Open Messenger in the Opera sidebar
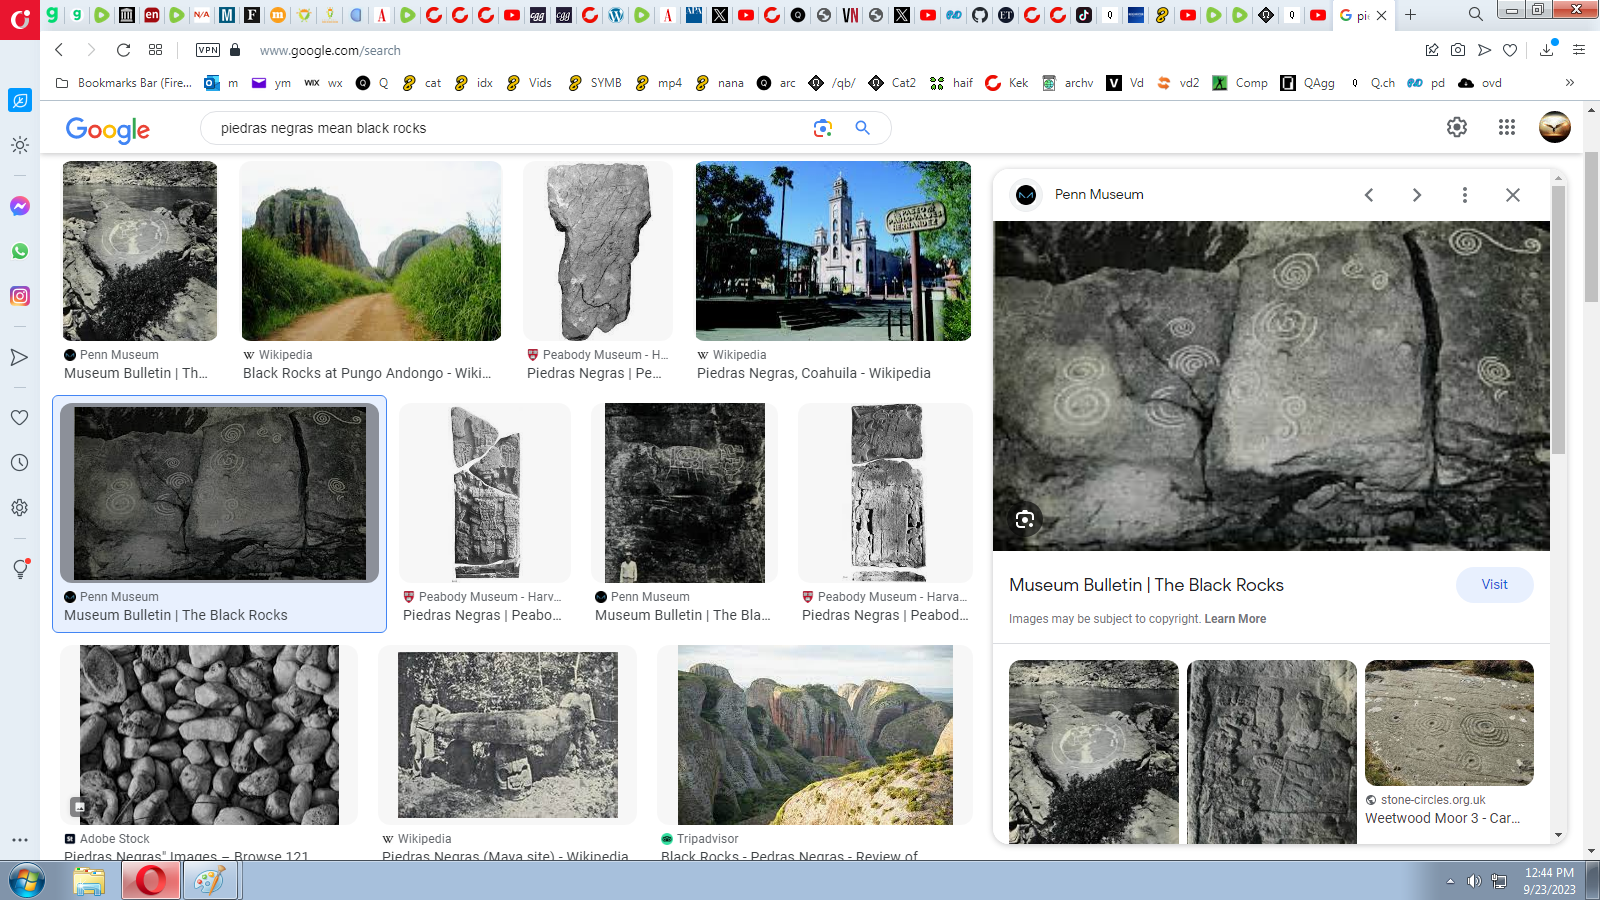Viewport: 1600px width, 900px height. [x=20, y=206]
